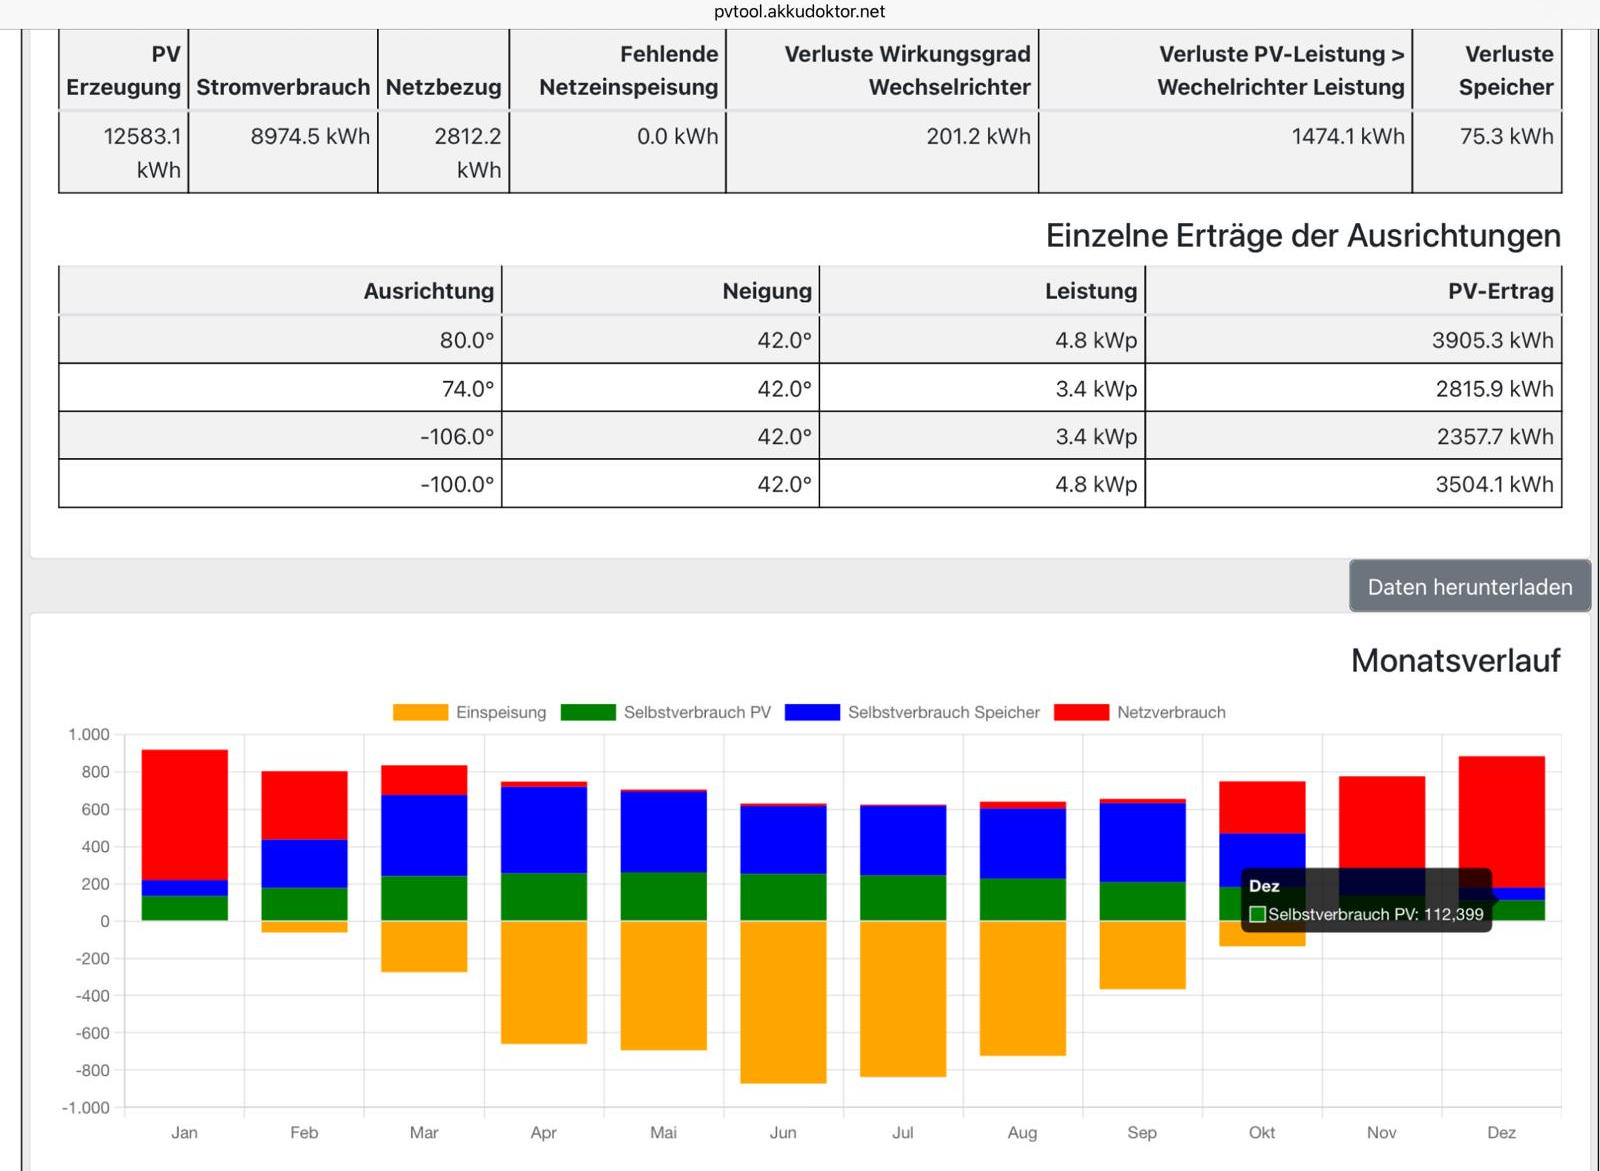Image resolution: width=1600 pixels, height=1171 pixels.
Task: Click June's orange Einspeisung bar
Action: 783,1000
